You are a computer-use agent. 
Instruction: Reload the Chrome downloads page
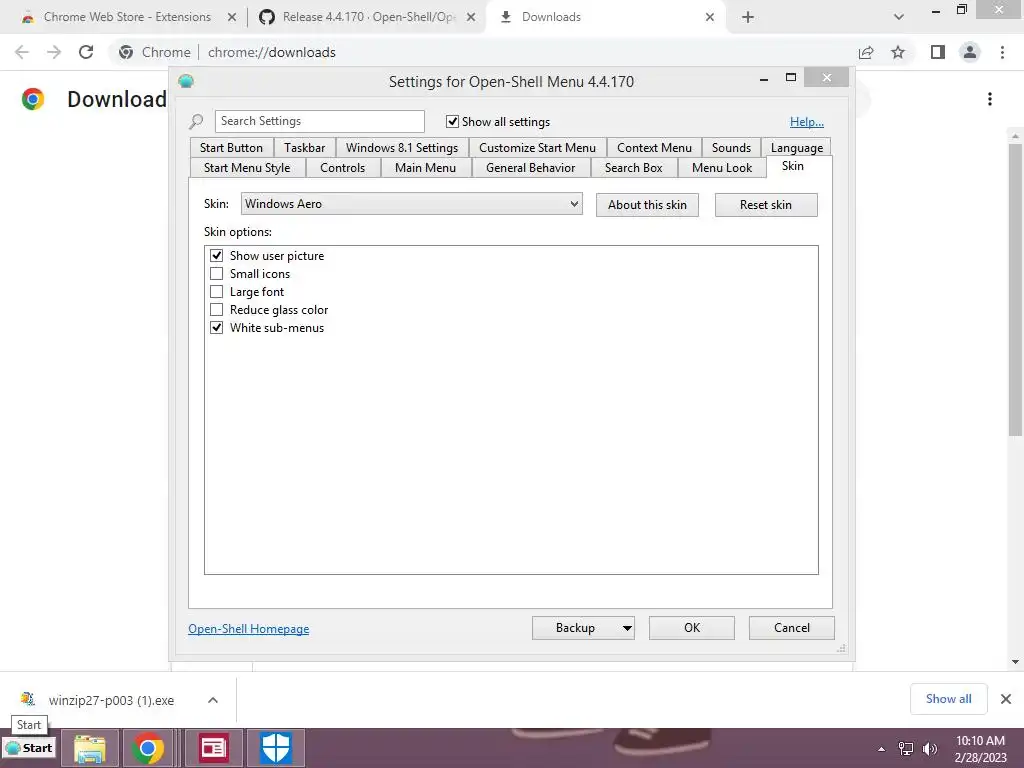pos(86,52)
